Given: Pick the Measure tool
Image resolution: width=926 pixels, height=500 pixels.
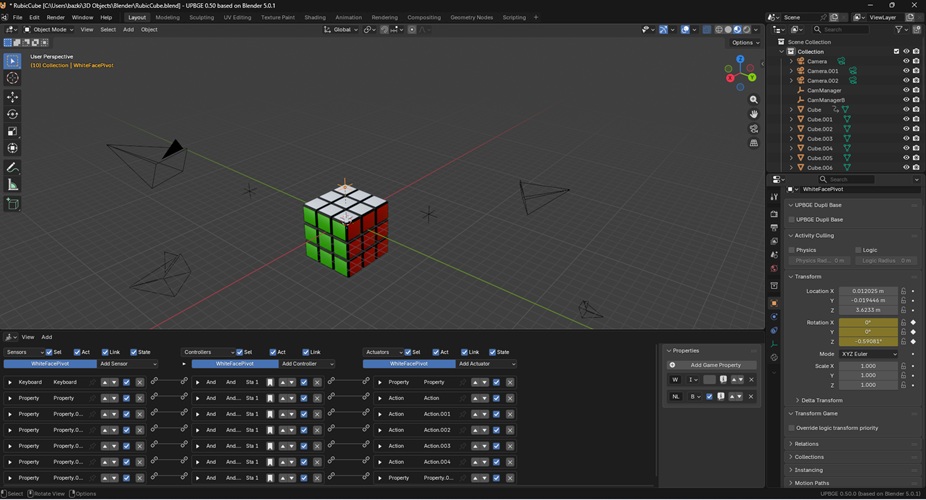Looking at the screenshot, I should point(12,185).
